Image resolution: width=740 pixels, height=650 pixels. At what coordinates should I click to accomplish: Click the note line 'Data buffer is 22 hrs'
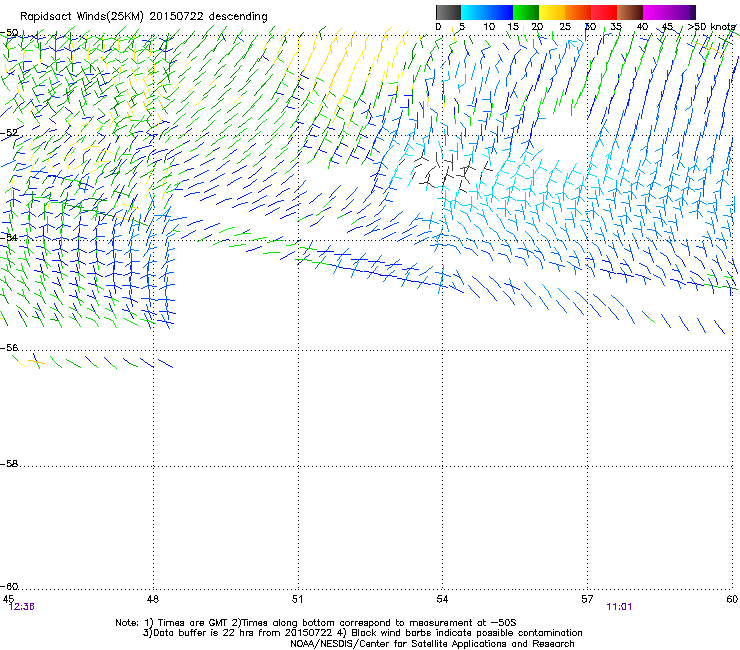tap(363, 633)
